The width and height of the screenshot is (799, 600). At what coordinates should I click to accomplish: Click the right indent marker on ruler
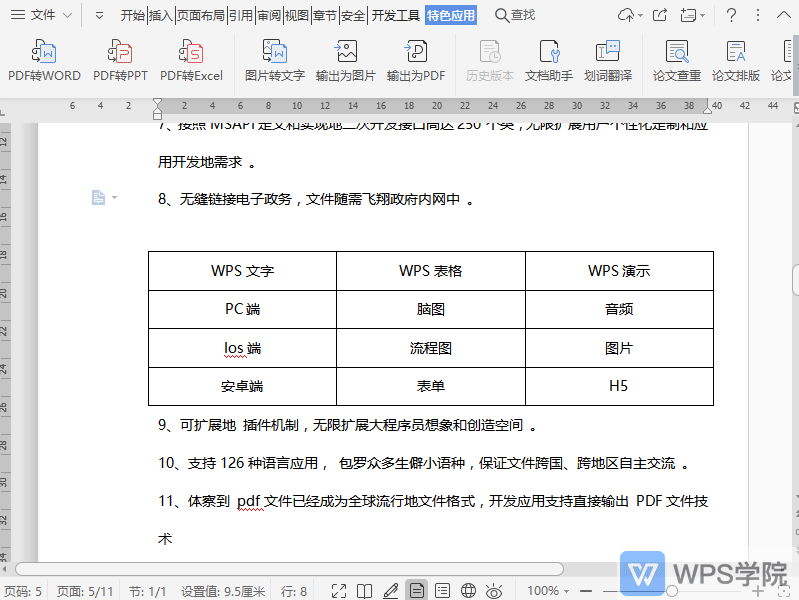pos(707,109)
